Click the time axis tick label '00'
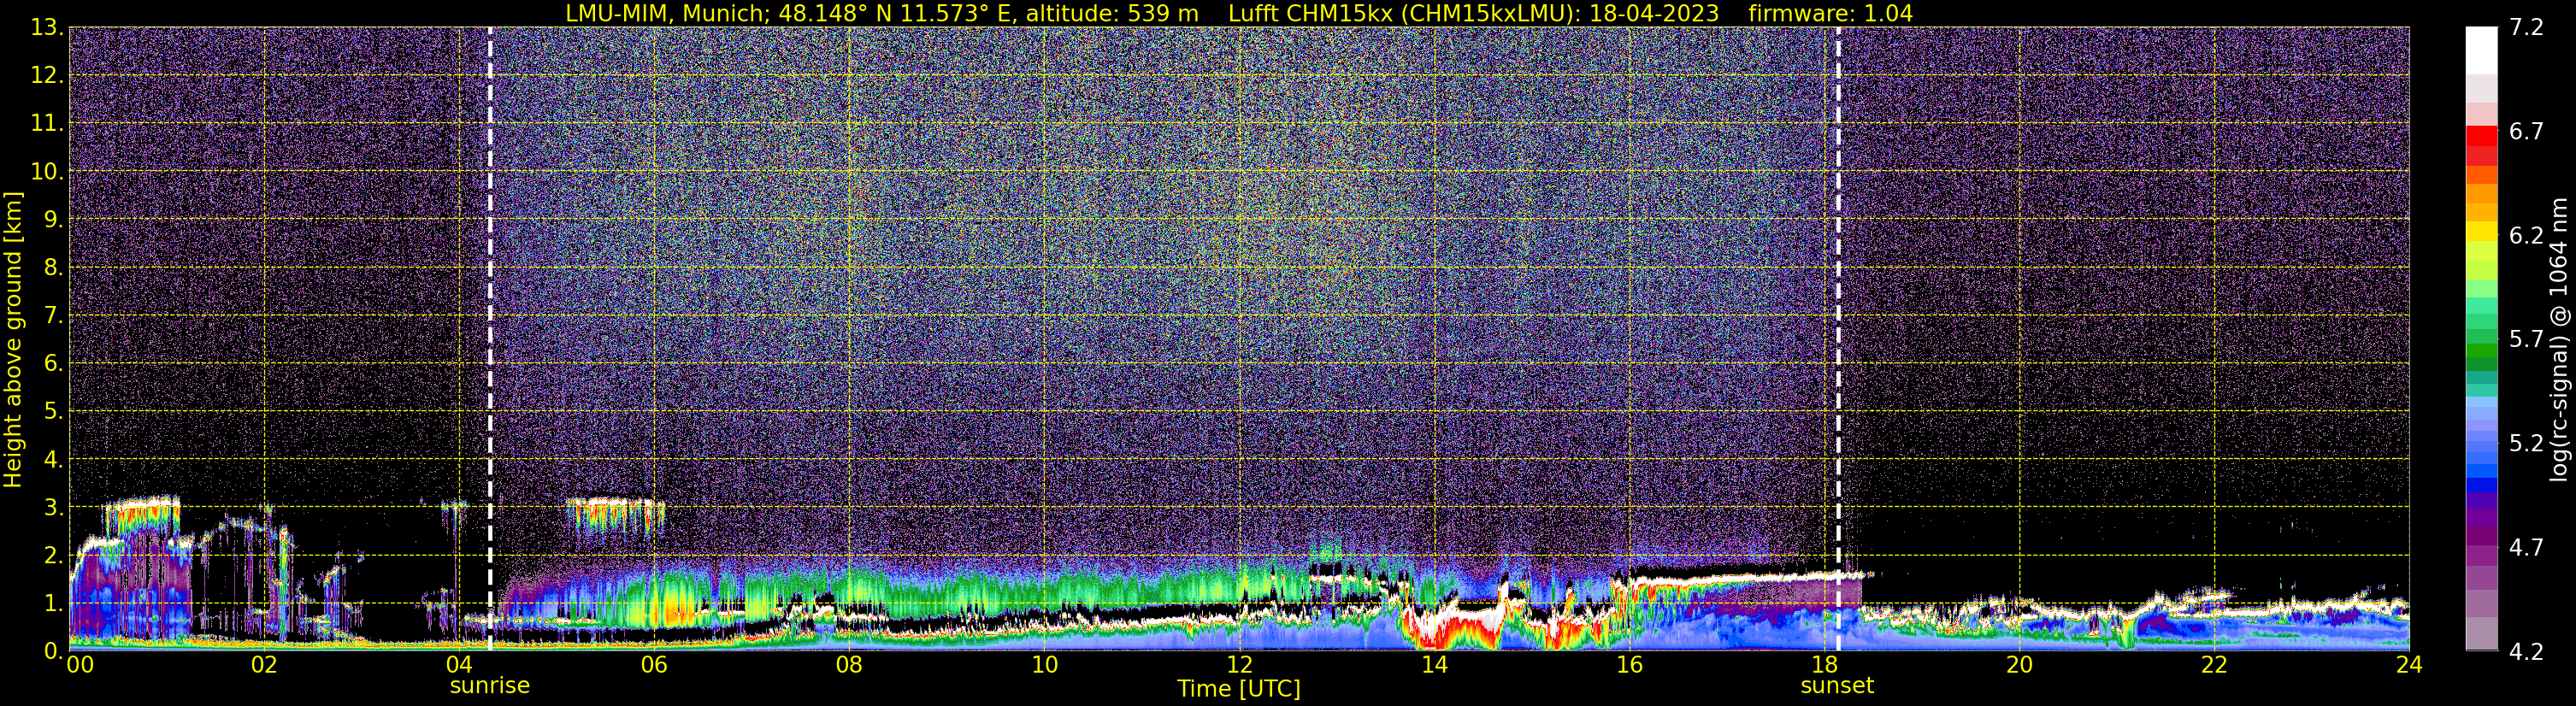The height and width of the screenshot is (706, 2576). 79,665
